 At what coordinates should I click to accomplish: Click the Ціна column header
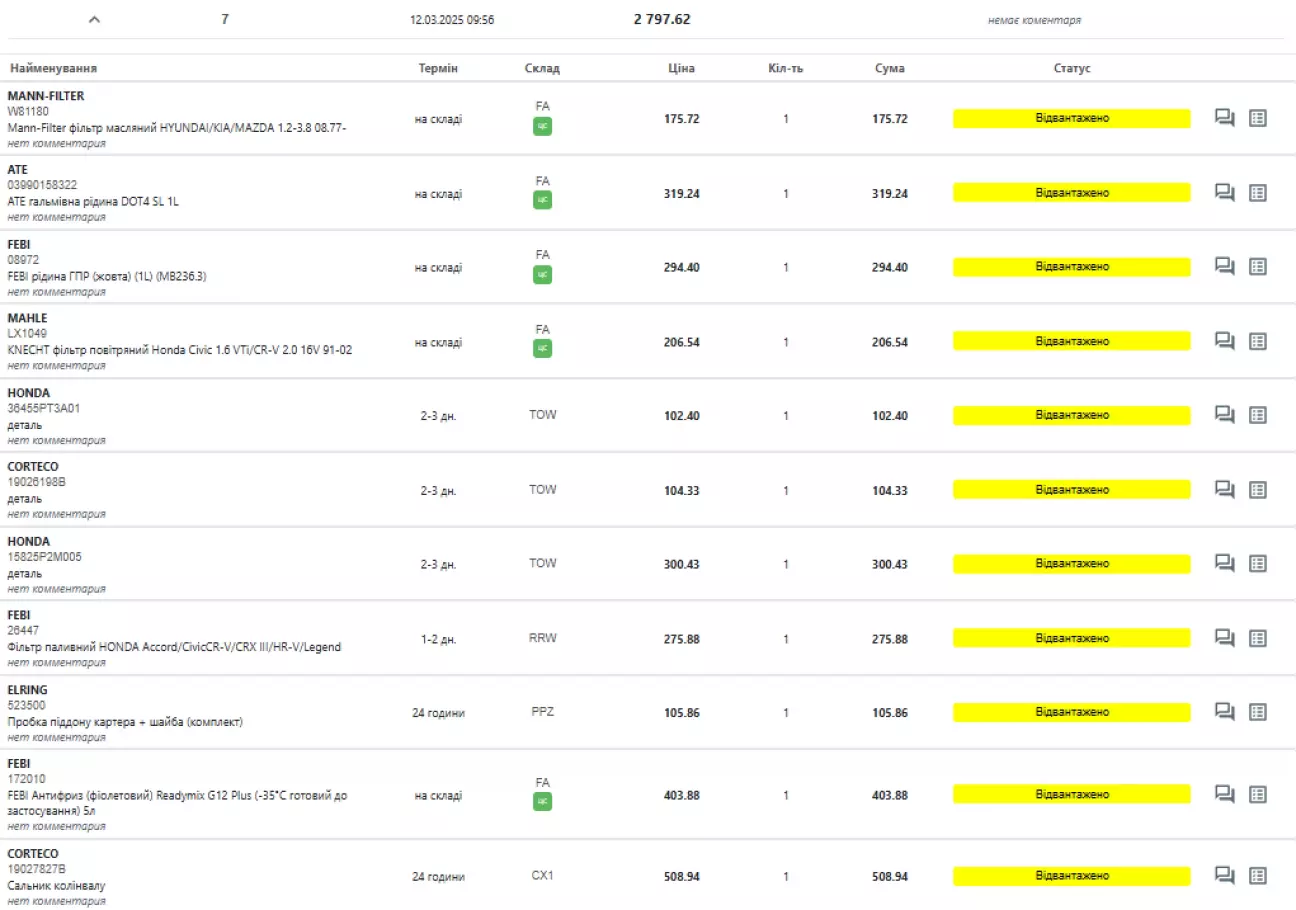click(x=681, y=68)
